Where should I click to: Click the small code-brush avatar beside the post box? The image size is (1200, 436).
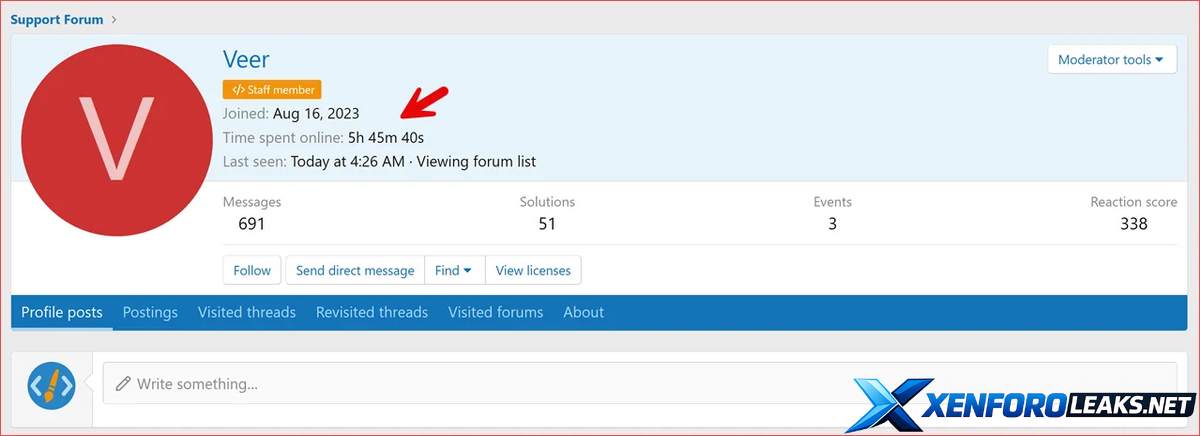(x=52, y=383)
